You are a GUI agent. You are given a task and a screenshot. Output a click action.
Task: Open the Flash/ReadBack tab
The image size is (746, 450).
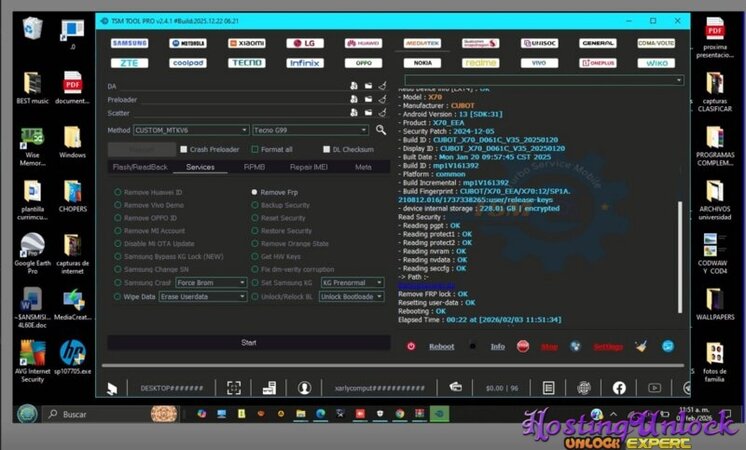139,167
